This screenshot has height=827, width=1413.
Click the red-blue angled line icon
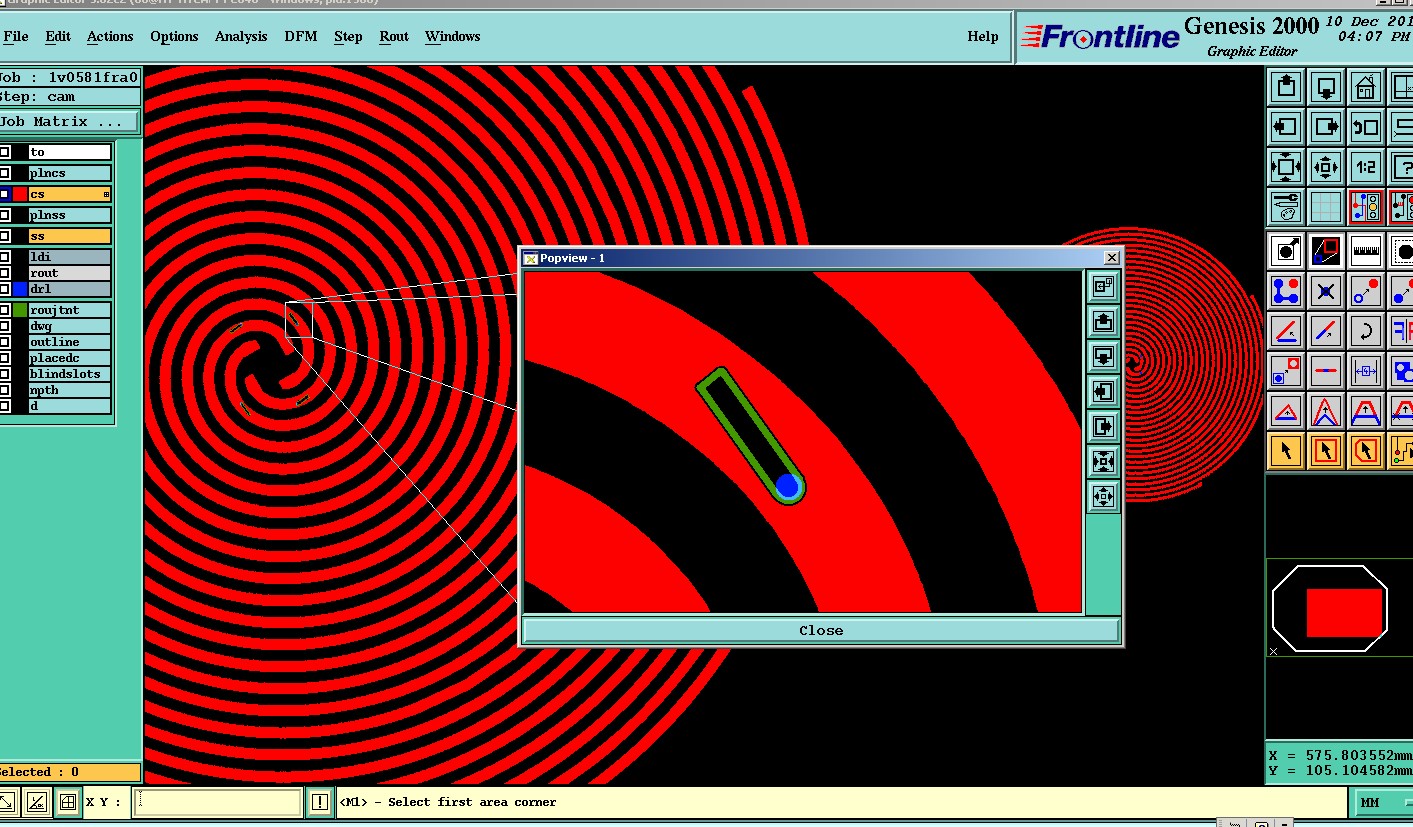pyautogui.click(x=1286, y=331)
